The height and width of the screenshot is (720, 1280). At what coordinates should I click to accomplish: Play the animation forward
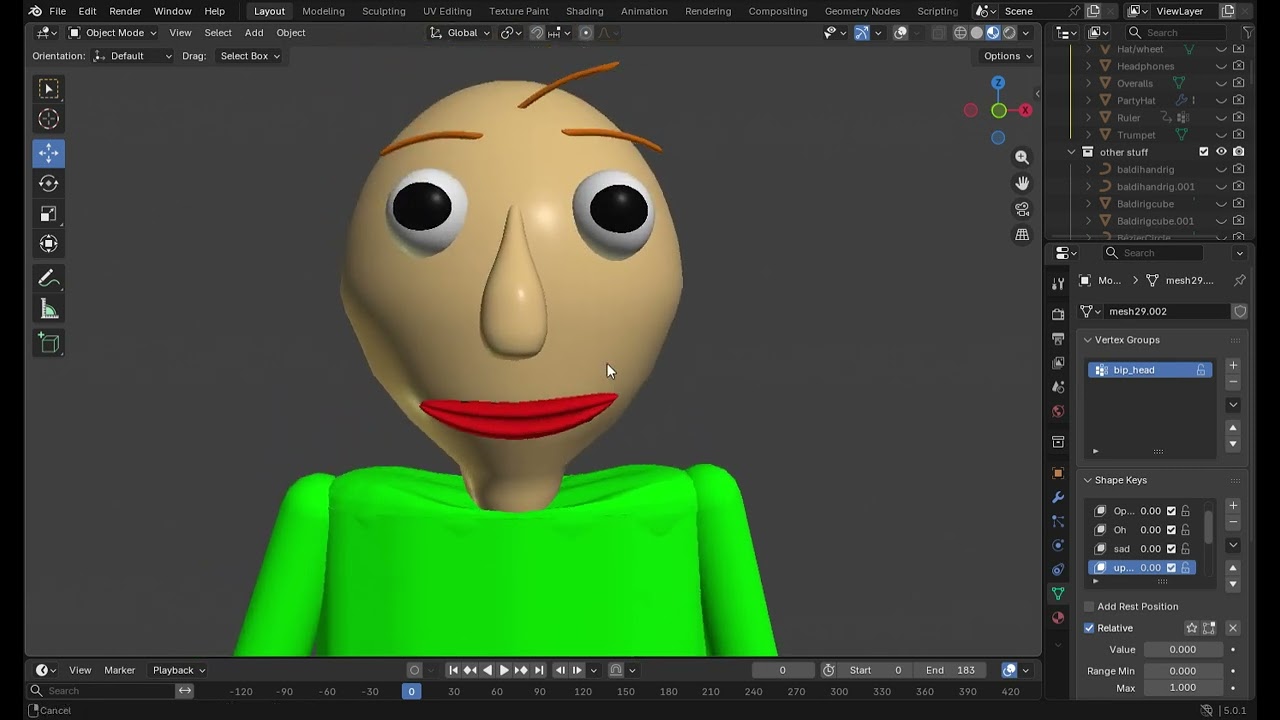pos(504,670)
